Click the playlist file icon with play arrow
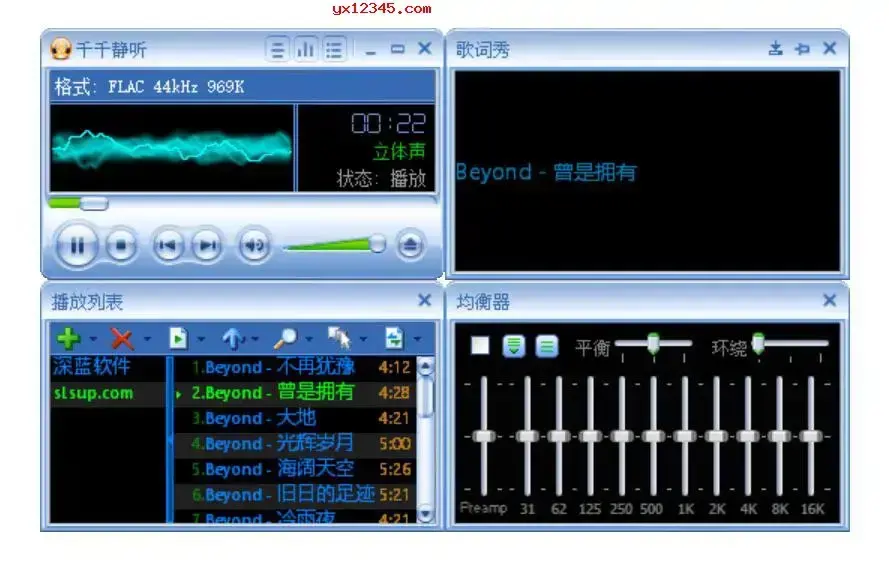 tap(178, 339)
